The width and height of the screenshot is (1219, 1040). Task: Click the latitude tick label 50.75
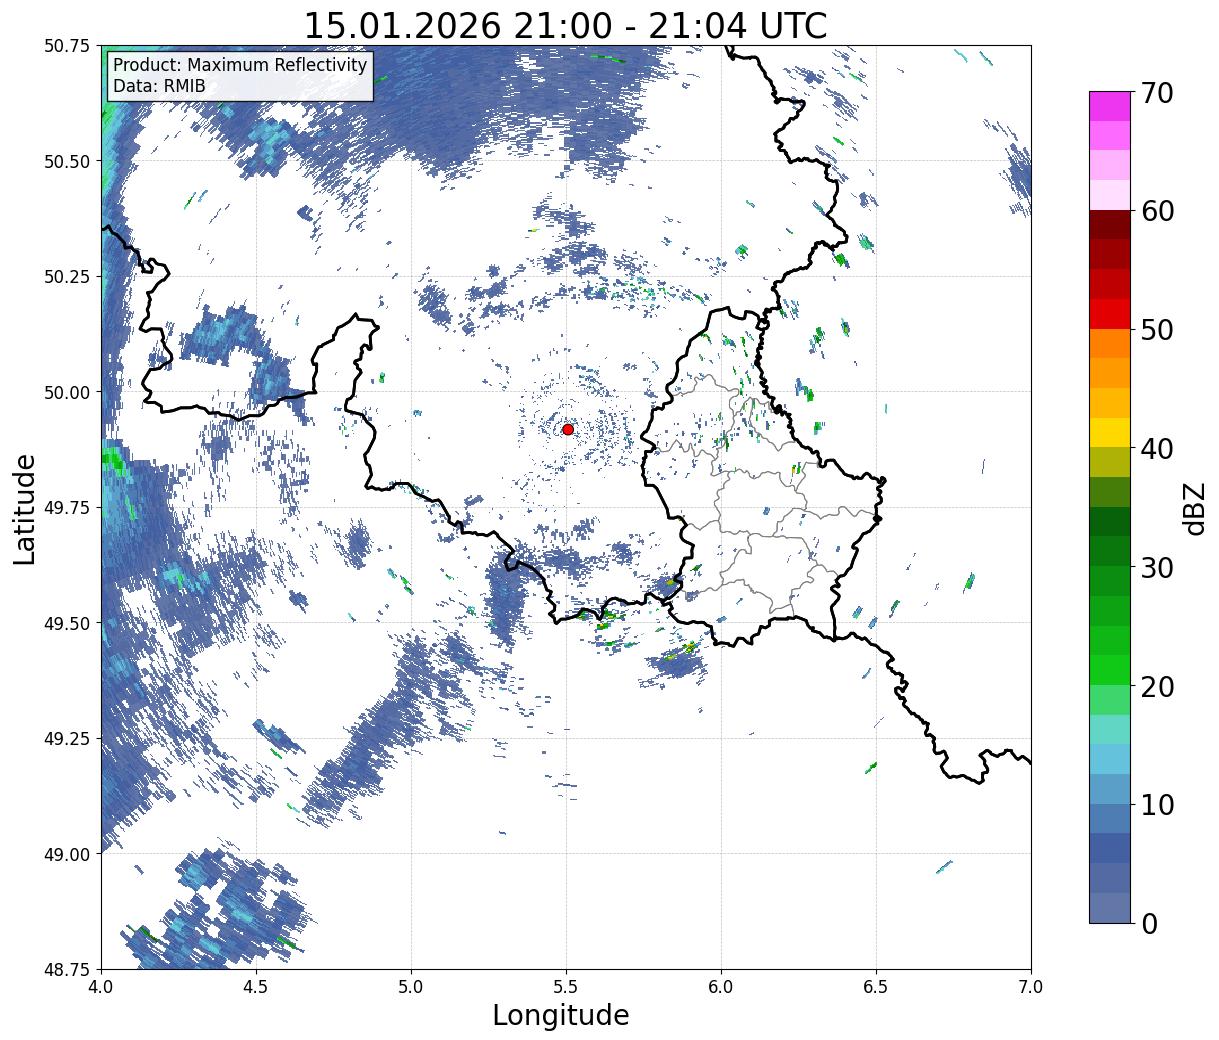(x=67, y=46)
